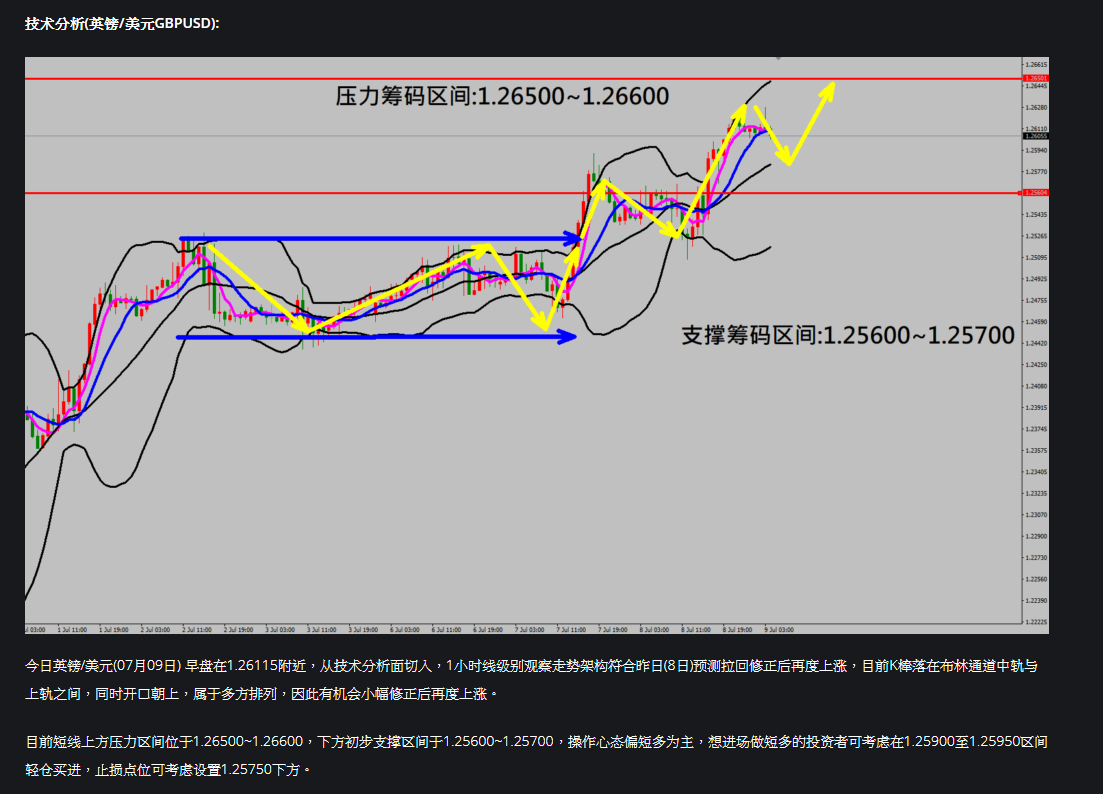Select the red 1.25604 price tag
1103x794 pixels.
[x=1035, y=193]
